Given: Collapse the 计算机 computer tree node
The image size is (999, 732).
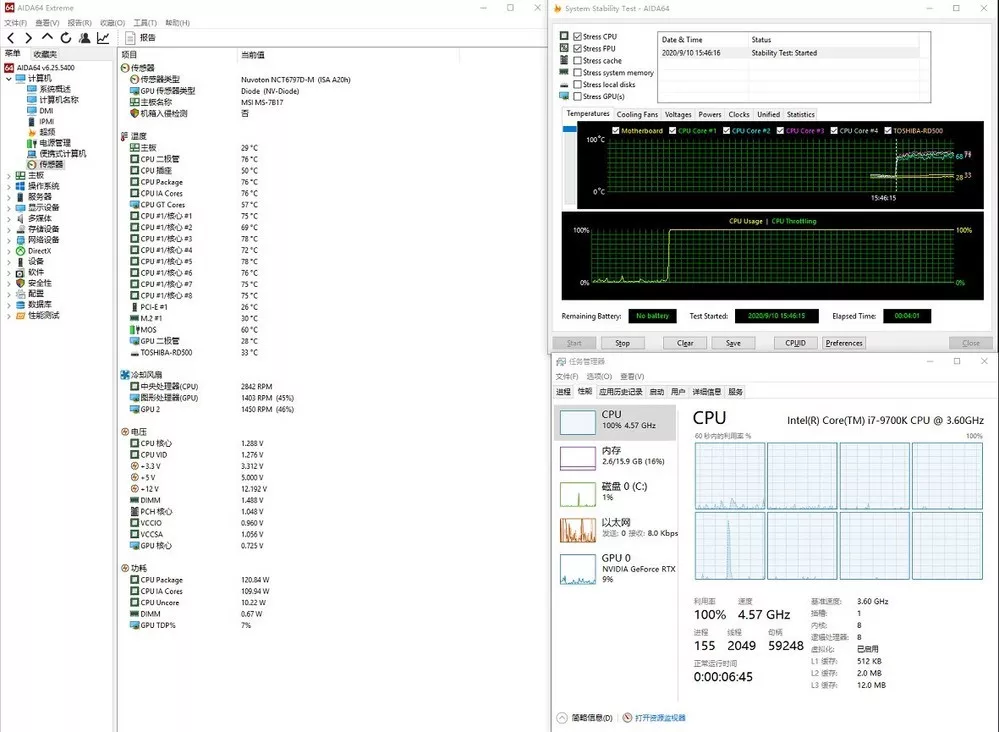Looking at the screenshot, I should pyautogui.click(x=9, y=78).
